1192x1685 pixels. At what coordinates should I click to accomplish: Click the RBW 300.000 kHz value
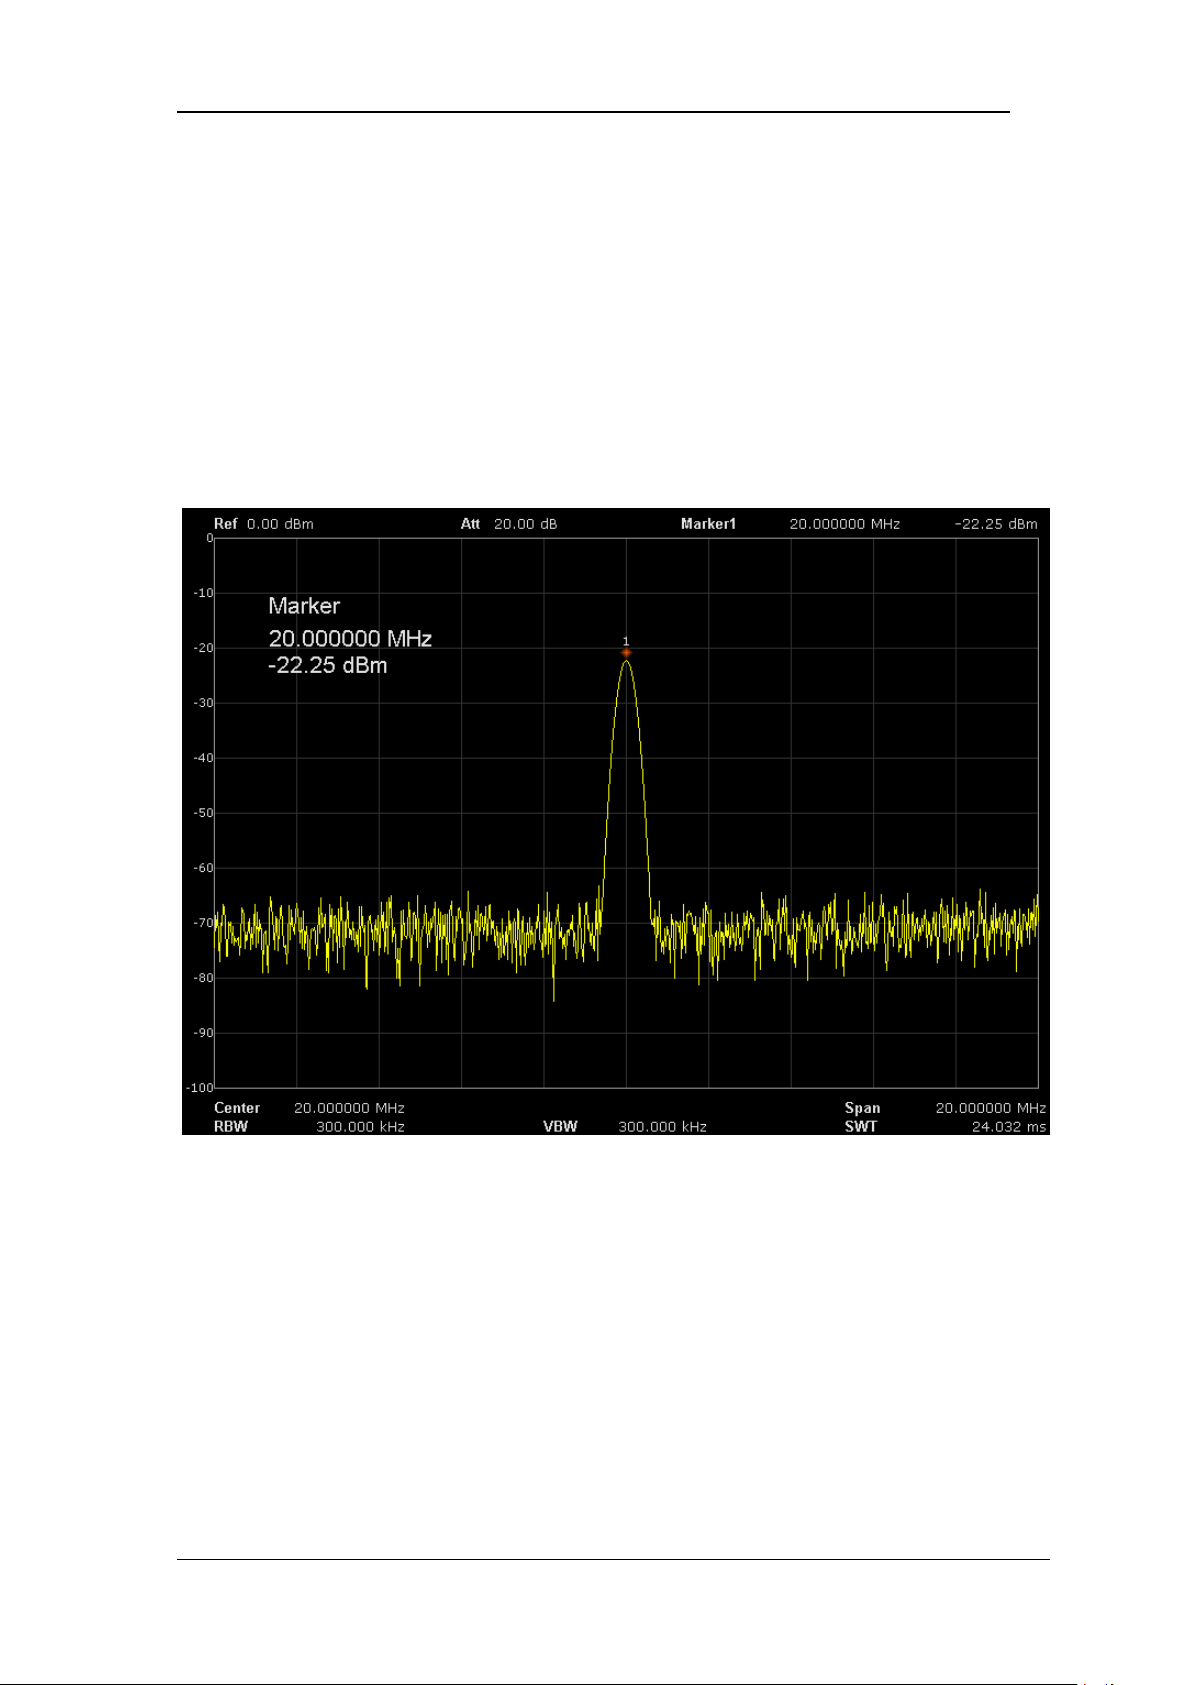pos(360,1127)
